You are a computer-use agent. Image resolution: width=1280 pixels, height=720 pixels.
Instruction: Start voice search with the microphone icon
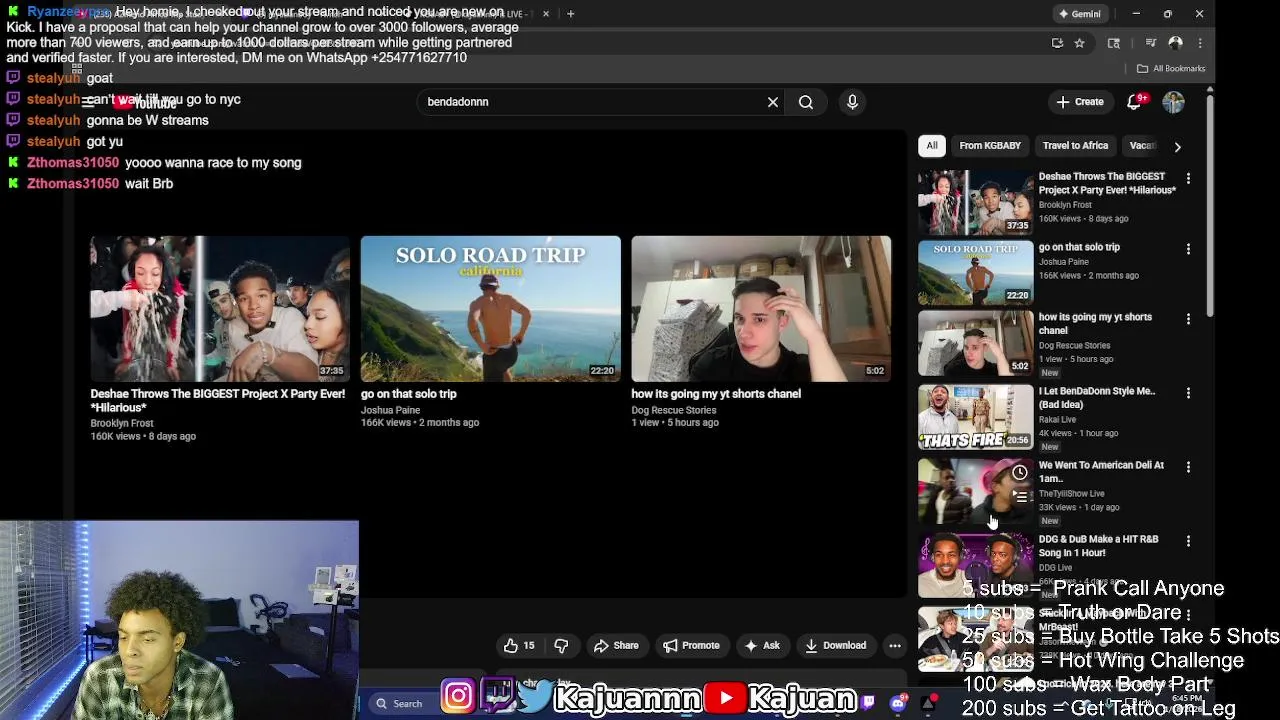point(852,102)
